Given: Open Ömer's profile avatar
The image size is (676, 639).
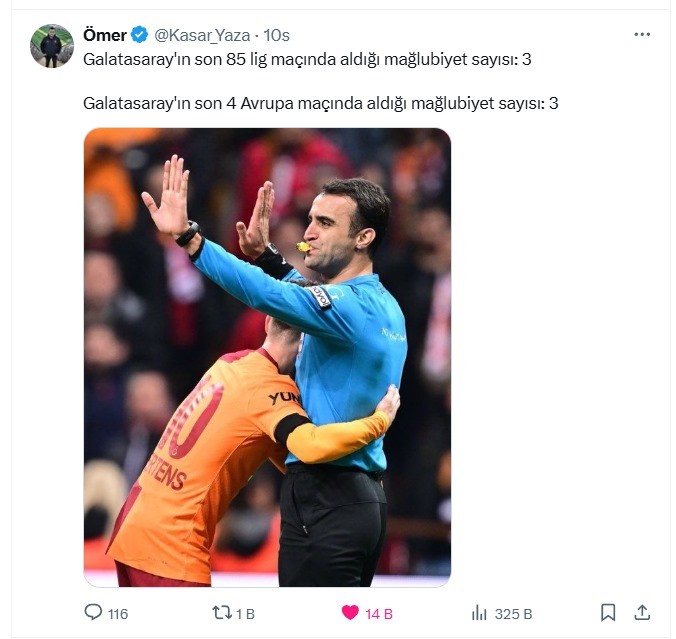Looking at the screenshot, I should point(52,46).
